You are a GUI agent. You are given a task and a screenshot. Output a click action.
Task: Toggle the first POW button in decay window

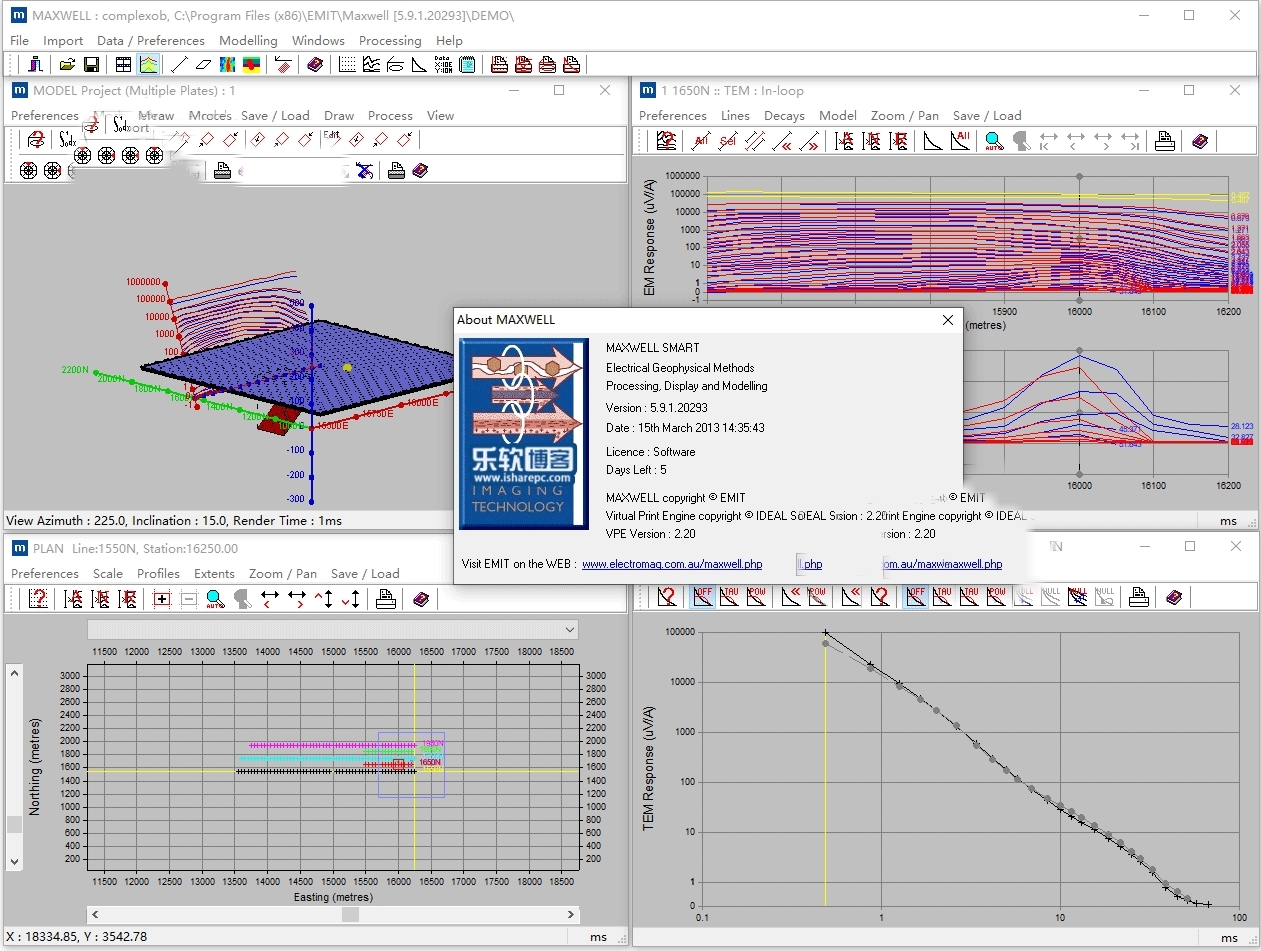click(757, 596)
